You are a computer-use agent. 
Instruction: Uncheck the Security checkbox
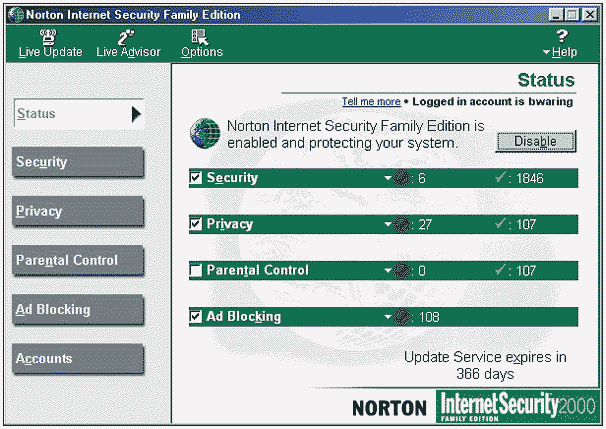click(196, 178)
